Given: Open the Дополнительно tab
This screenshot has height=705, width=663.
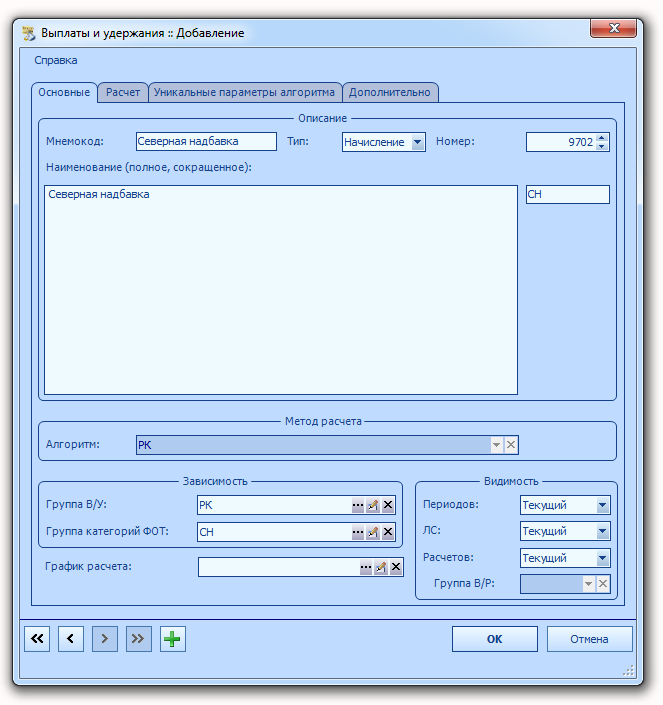Looking at the screenshot, I should click(390, 92).
